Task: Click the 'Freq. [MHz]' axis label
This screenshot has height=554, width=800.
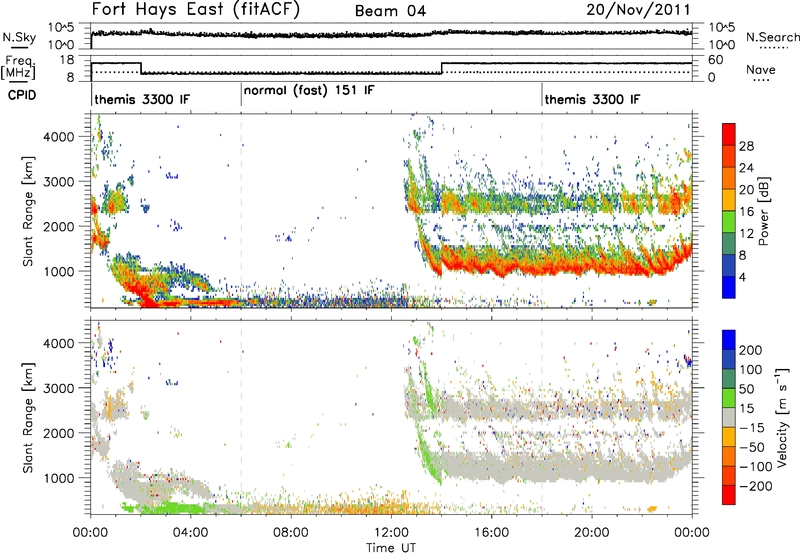Action: [x=18, y=68]
